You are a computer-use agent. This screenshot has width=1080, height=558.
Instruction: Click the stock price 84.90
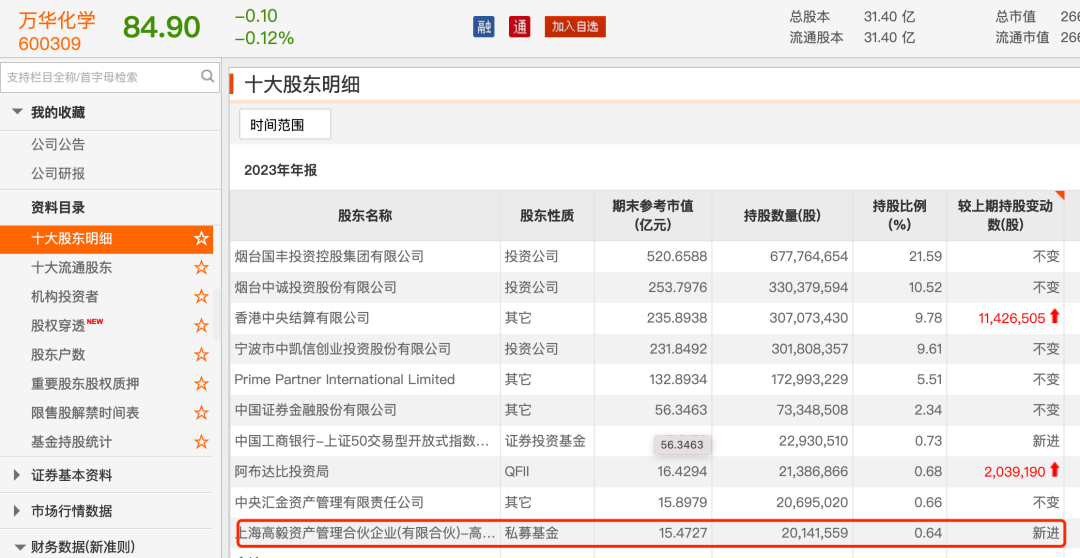[x=162, y=28]
